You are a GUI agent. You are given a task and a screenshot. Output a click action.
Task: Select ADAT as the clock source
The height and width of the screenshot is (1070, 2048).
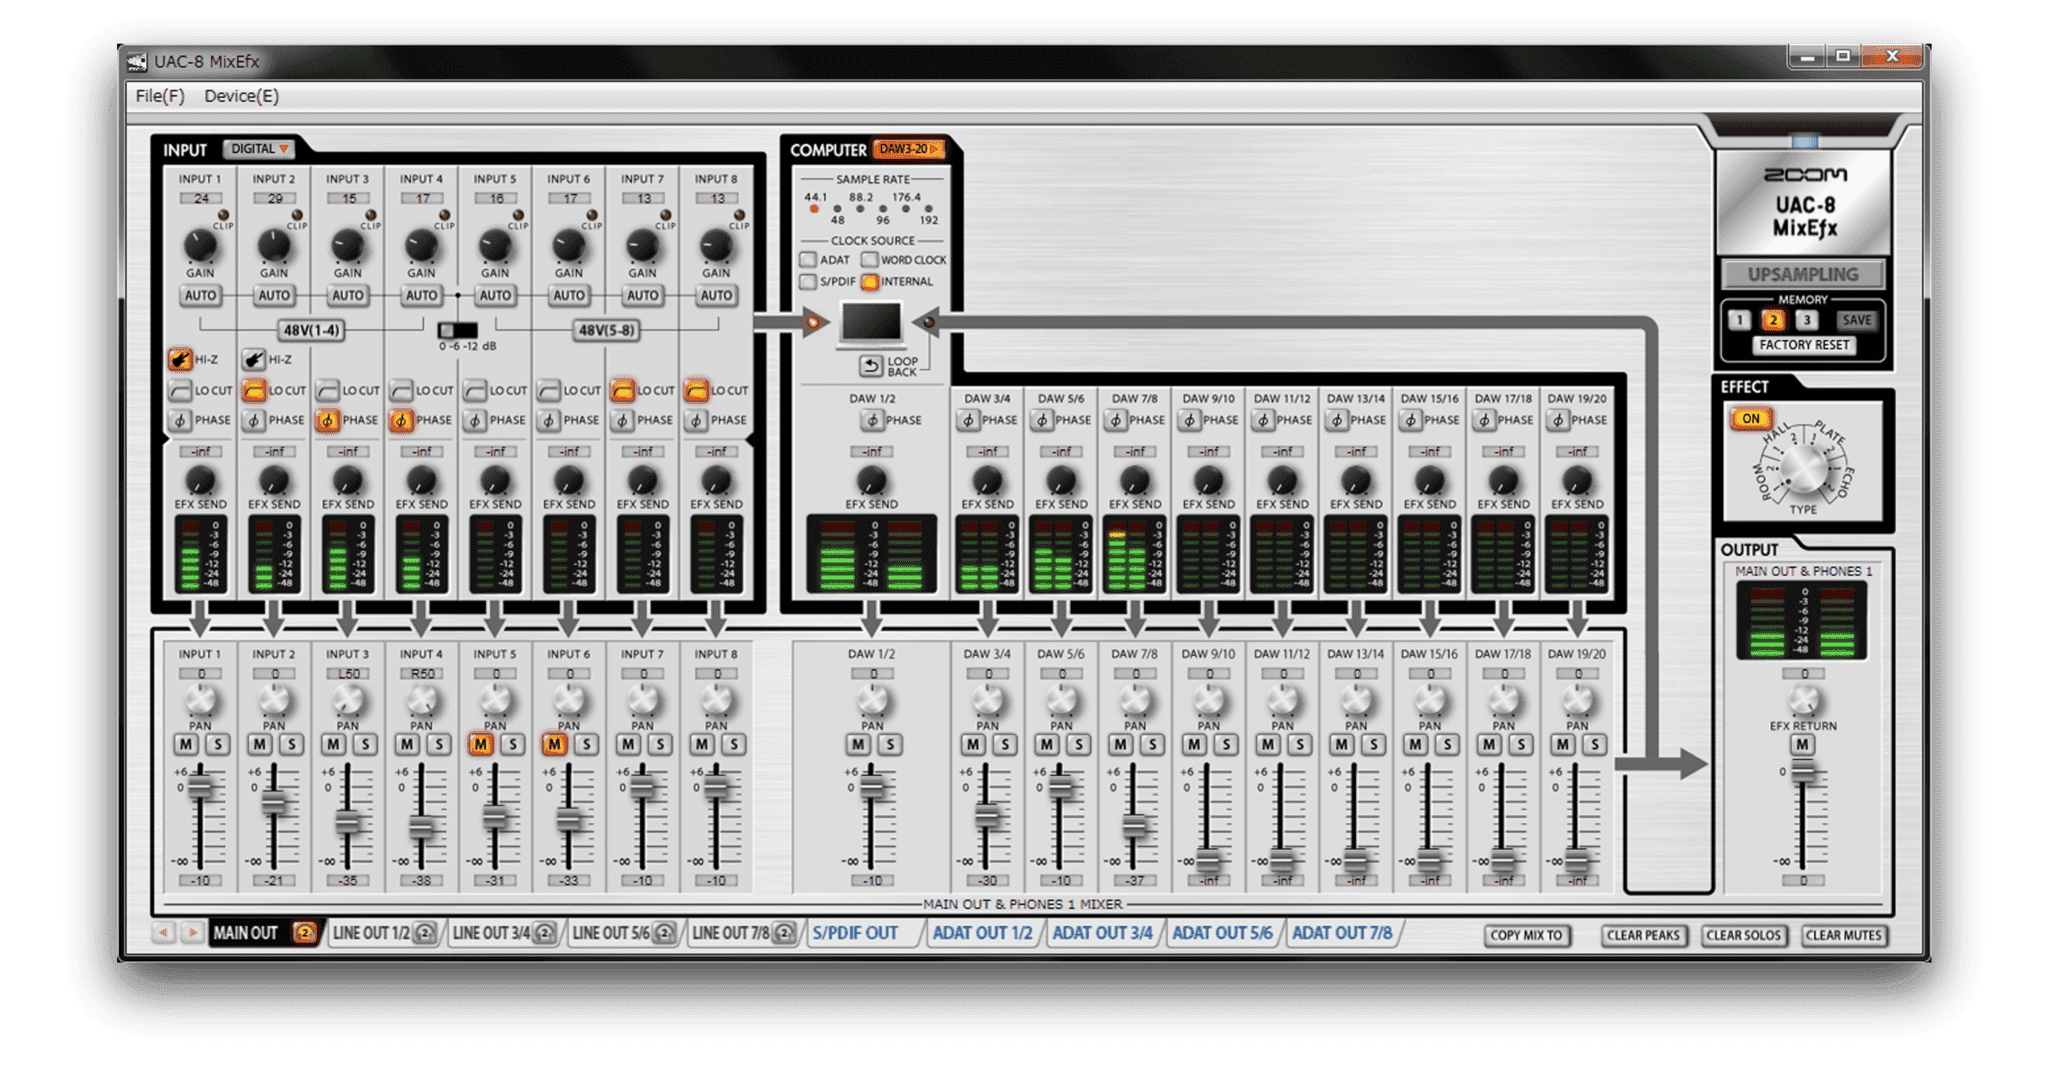(x=808, y=260)
